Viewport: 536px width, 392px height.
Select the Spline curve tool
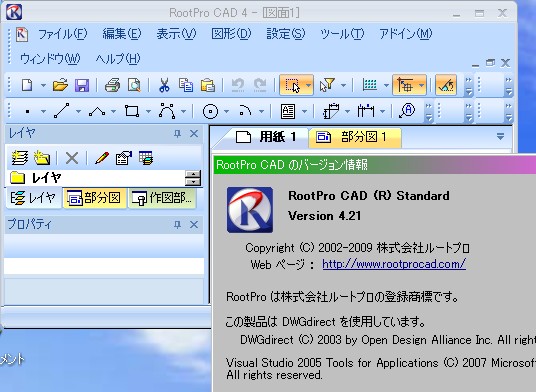167,111
